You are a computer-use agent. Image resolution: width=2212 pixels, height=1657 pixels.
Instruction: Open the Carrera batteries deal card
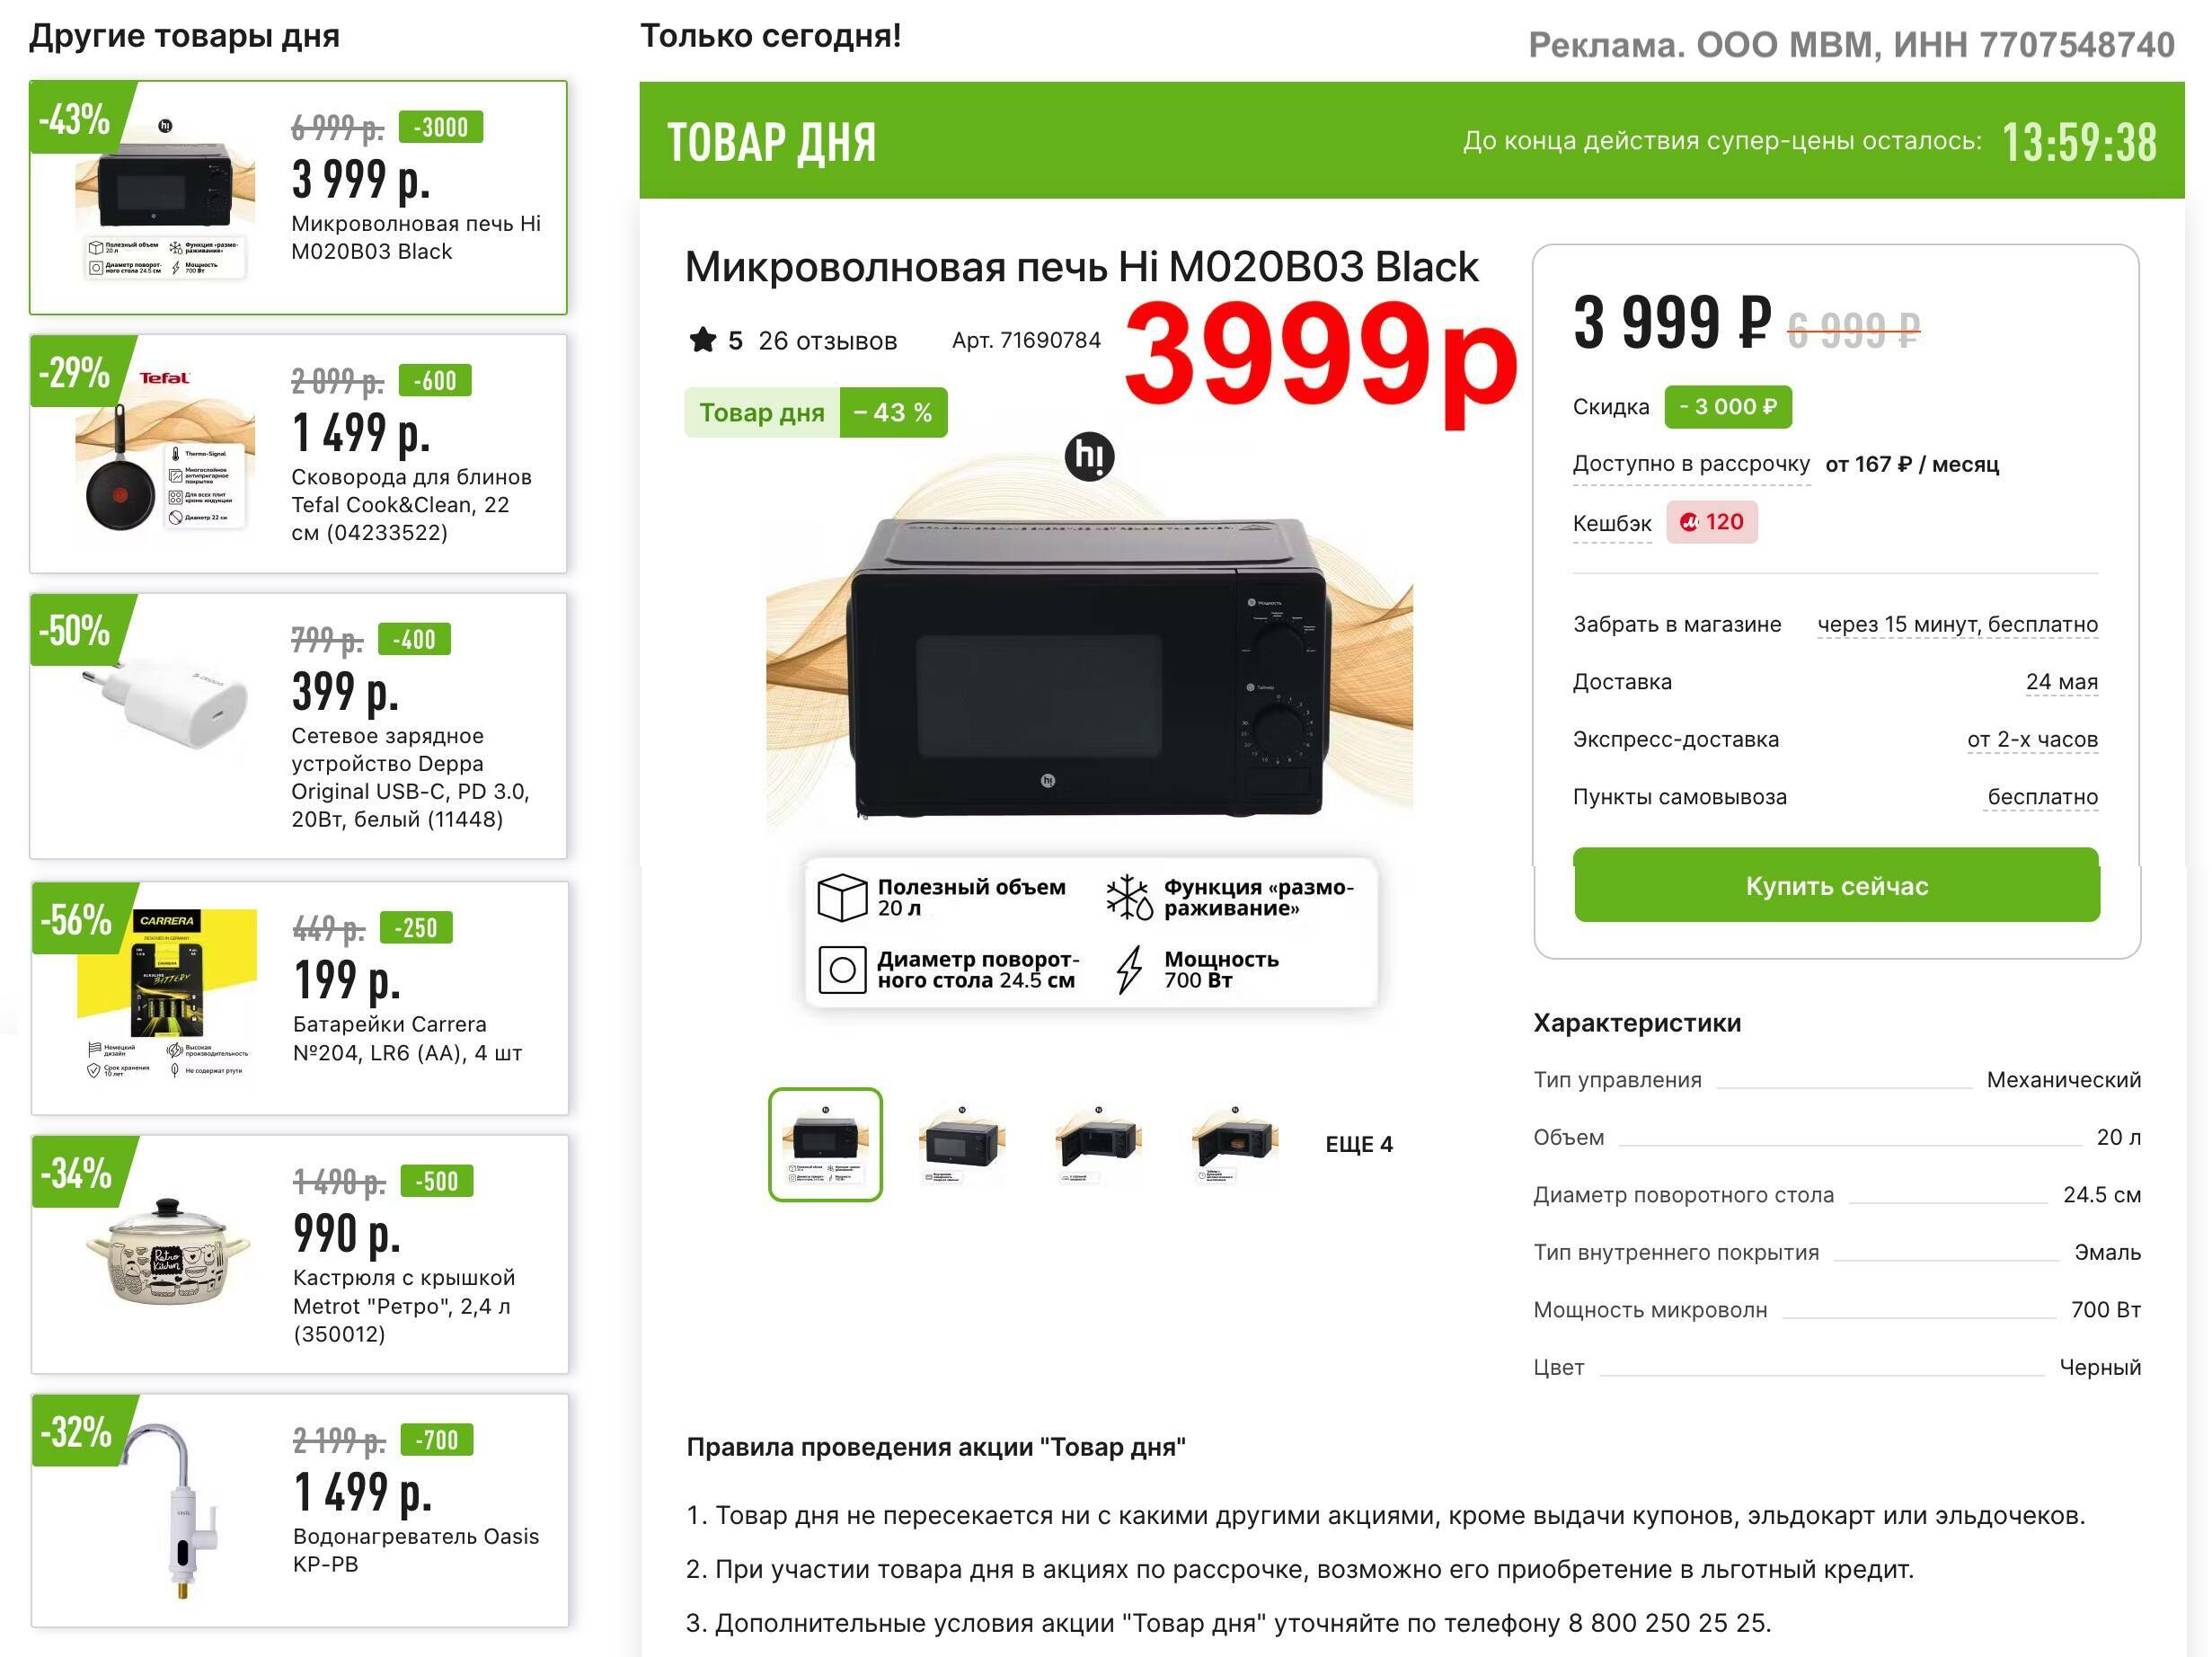[x=299, y=998]
